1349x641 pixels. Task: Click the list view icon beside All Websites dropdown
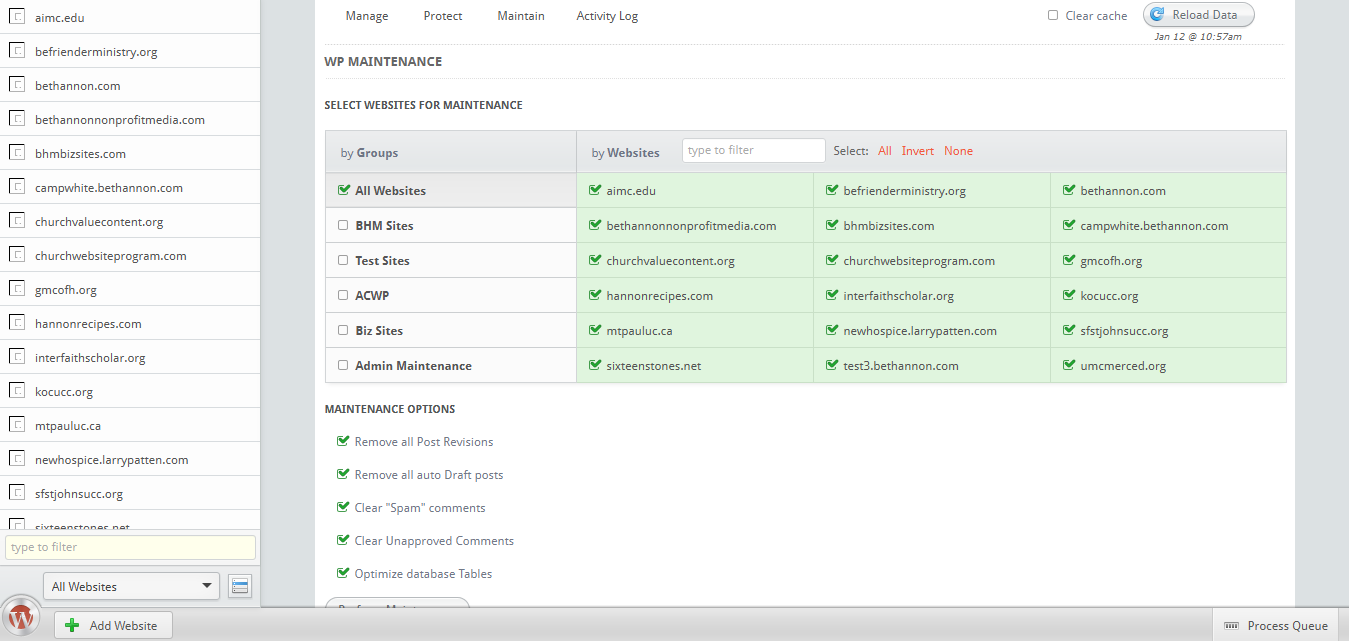click(239, 586)
